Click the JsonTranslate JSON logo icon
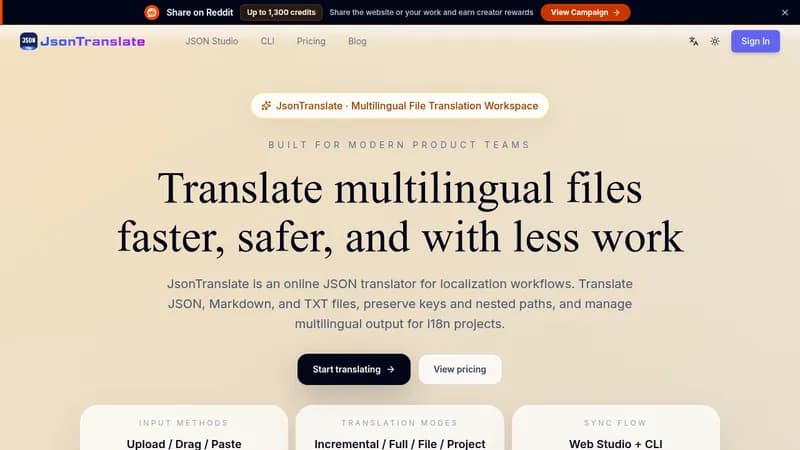Screen dimensions: 800x450 point(29,41)
